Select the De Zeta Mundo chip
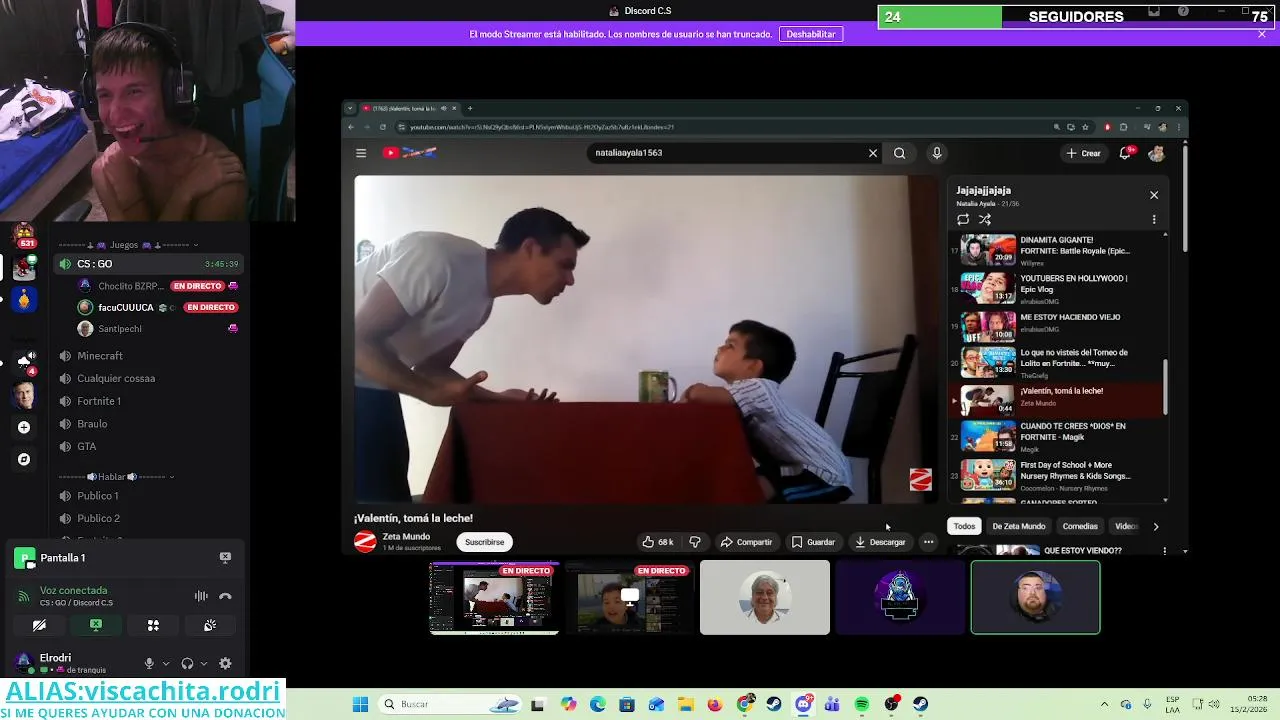The height and width of the screenshot is (720, 1280). coord(1018,526)
